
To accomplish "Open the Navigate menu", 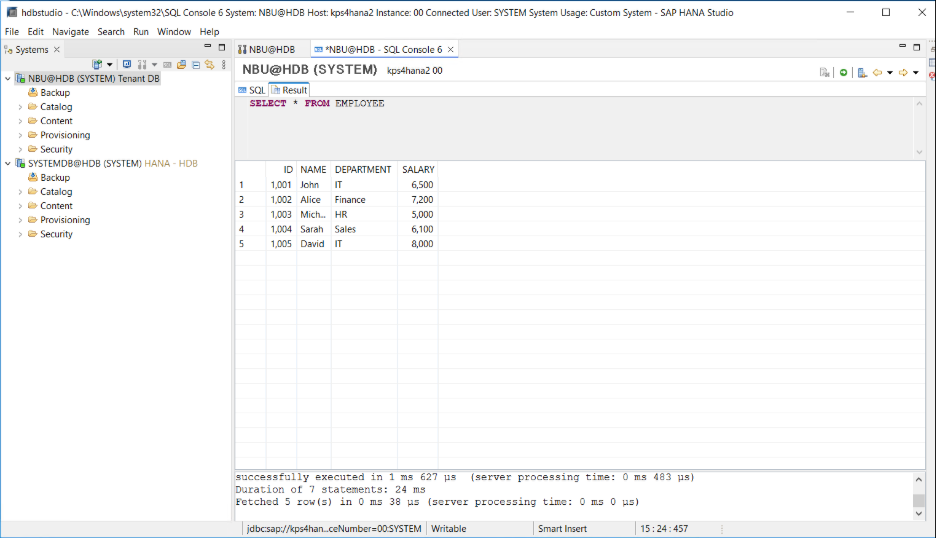I will click(70, 32).
